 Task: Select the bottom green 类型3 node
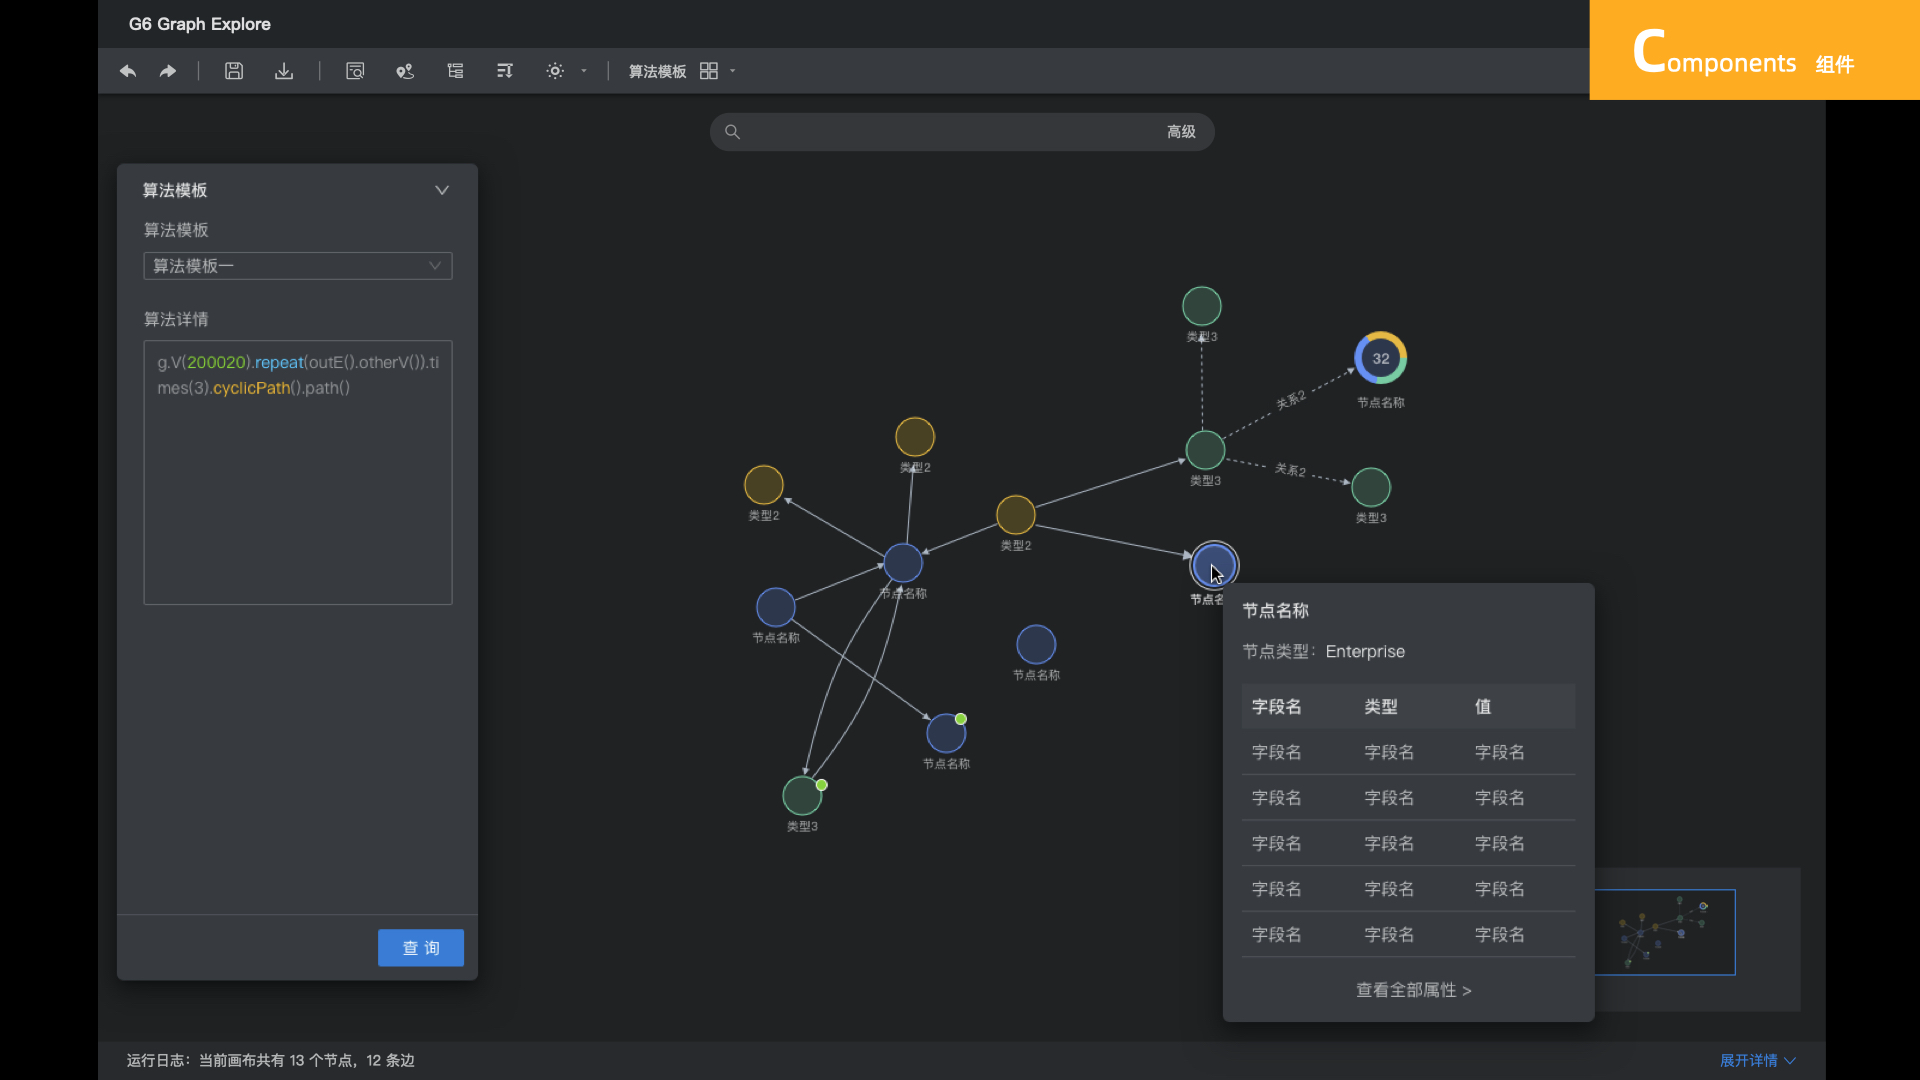(x=802, y=796)
